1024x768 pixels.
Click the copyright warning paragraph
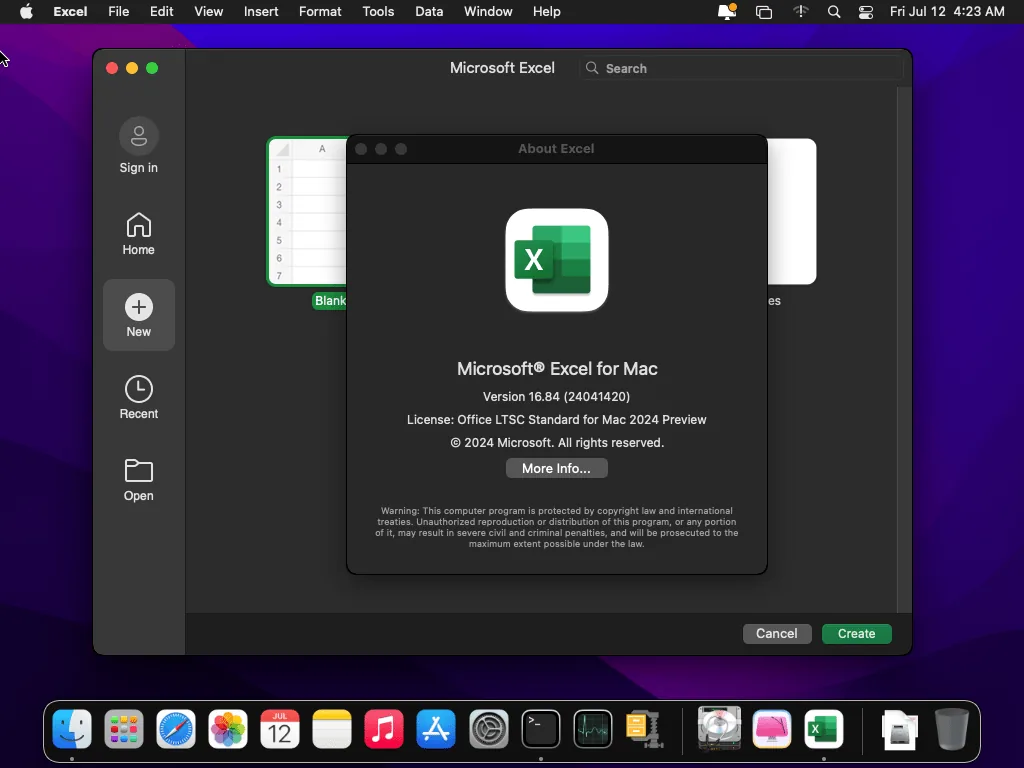(556, 527)
